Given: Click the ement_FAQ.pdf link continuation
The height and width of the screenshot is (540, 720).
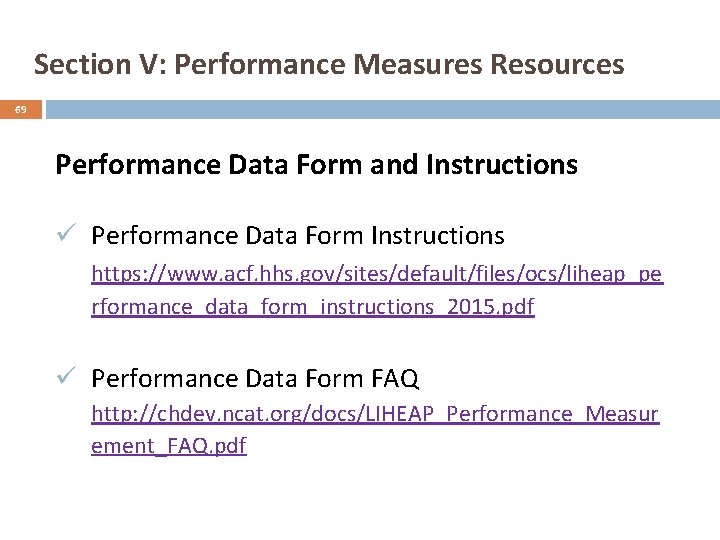Looking at the screenshot, I should pyautogui.click(x=169, y=446).
